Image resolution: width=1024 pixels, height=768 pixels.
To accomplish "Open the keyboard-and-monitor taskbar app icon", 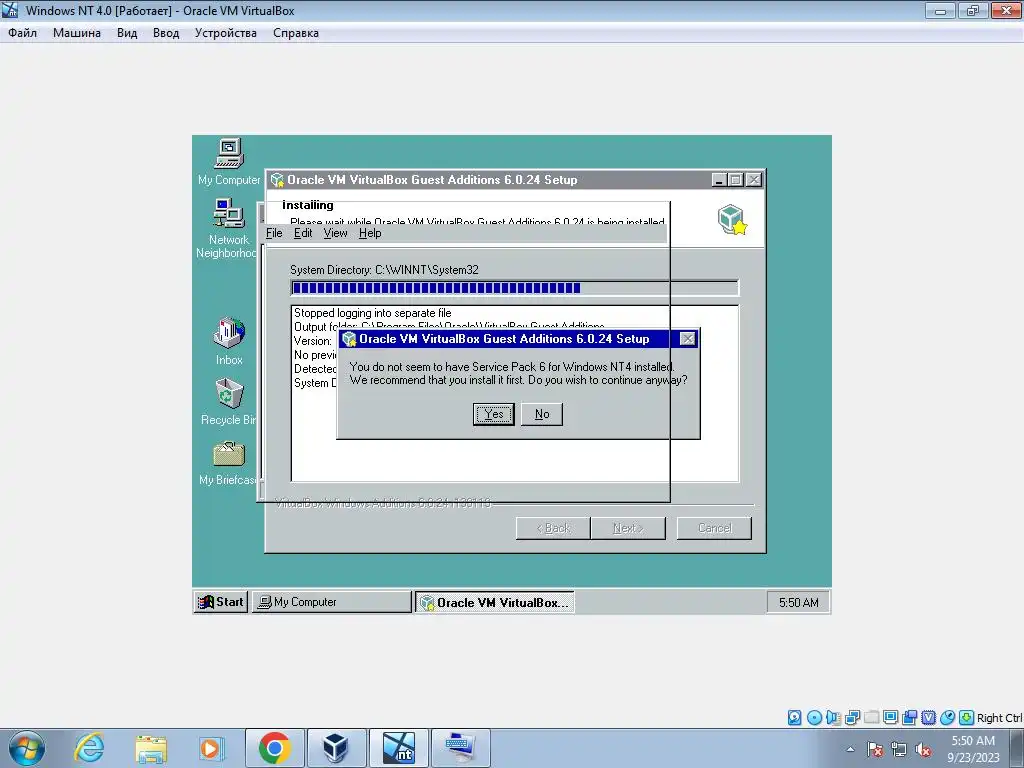I will 460,748.
